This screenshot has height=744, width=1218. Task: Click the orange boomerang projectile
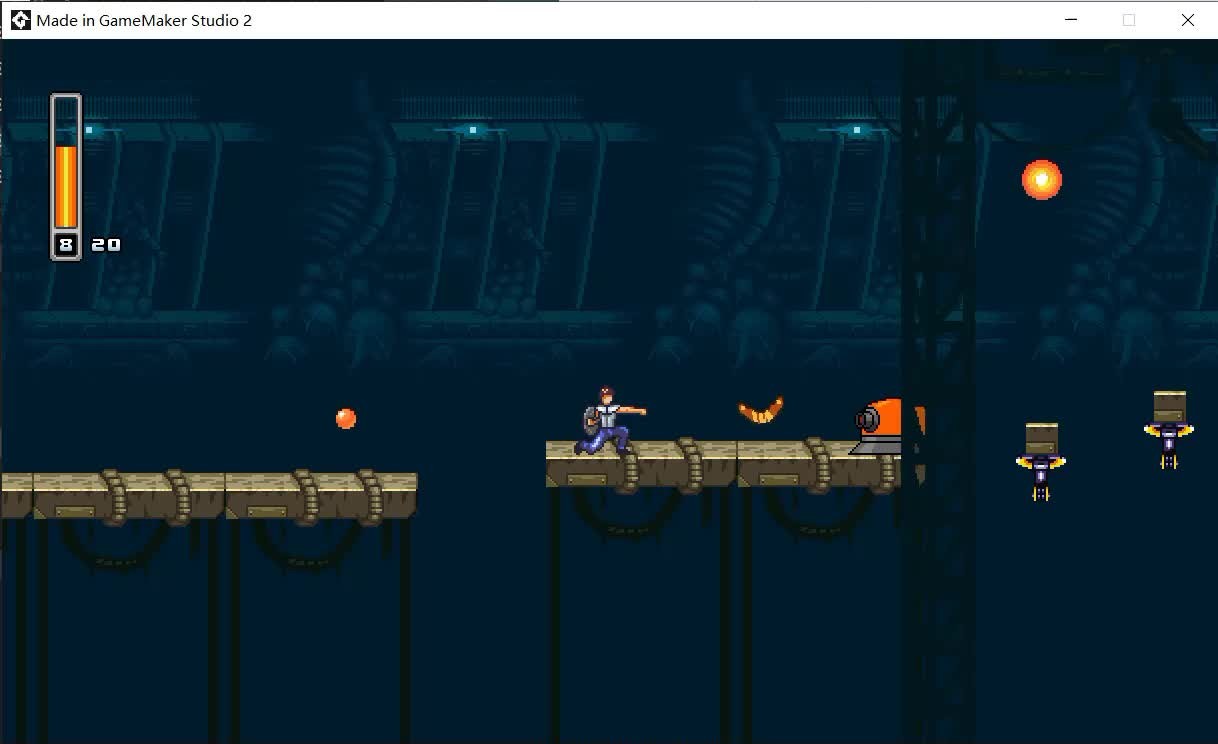(x=761, y=410)
